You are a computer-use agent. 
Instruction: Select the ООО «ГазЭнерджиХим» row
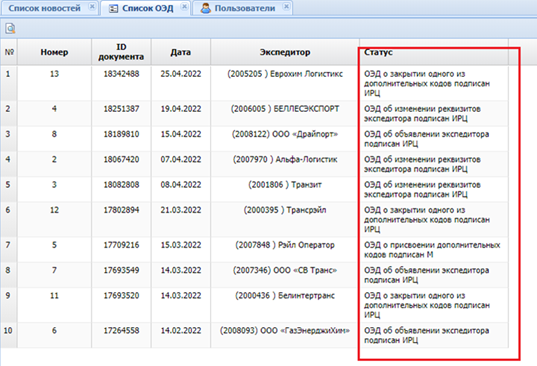[254, 335]
